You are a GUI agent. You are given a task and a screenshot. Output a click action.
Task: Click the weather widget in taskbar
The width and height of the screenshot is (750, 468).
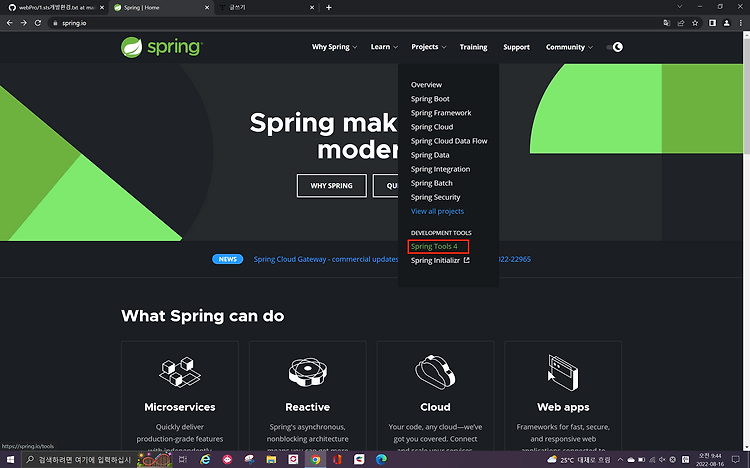click(579, 459)
